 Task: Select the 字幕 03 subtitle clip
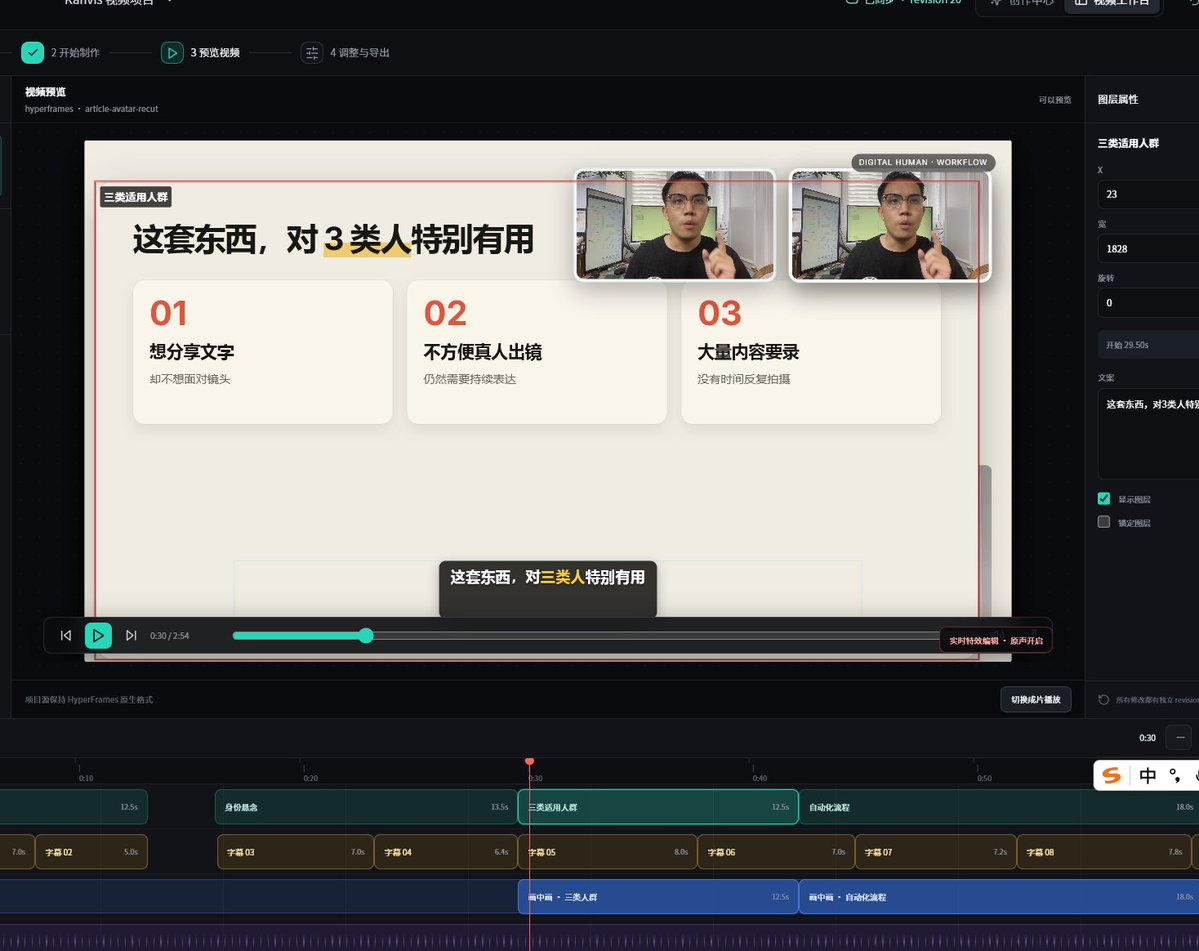point(295,852)
